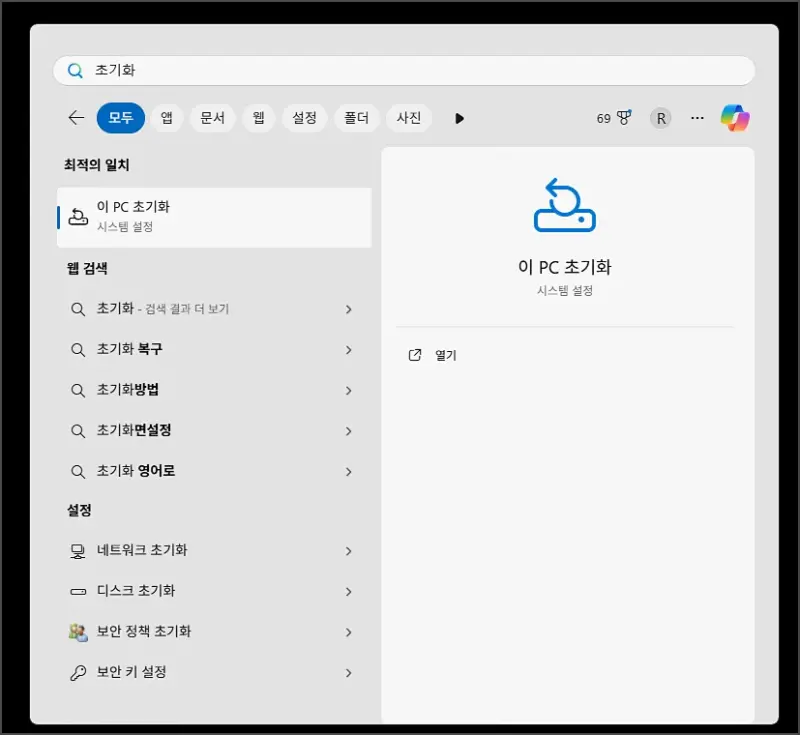Select the 앱 filter tab
The image size is (800, 735).
coord(167,118)
